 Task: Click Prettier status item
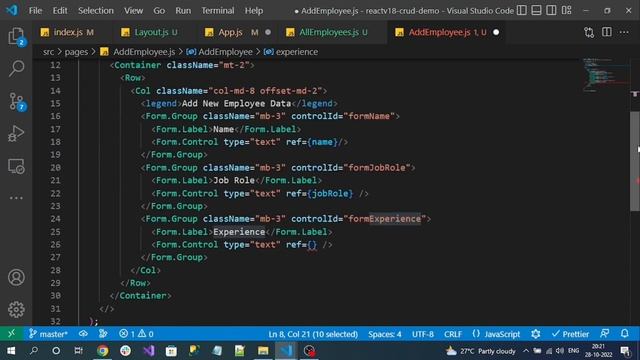tap(570, 334)
